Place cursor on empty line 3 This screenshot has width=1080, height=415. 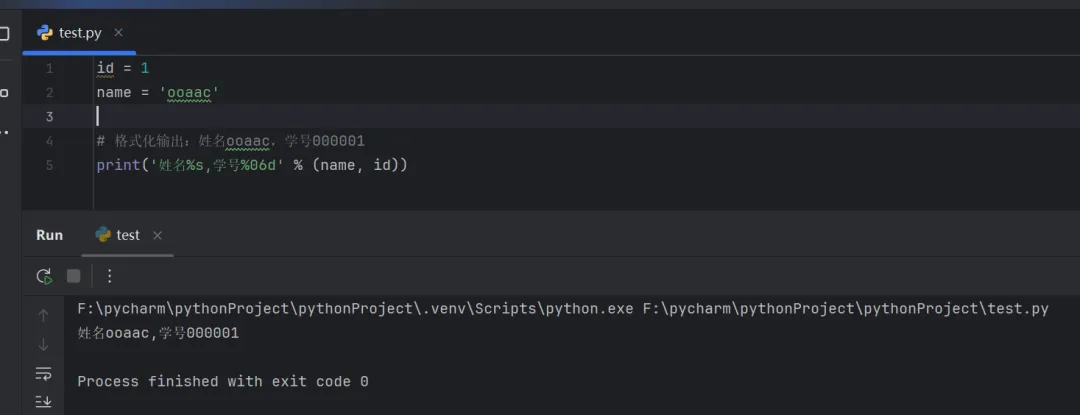click(300, 117)
